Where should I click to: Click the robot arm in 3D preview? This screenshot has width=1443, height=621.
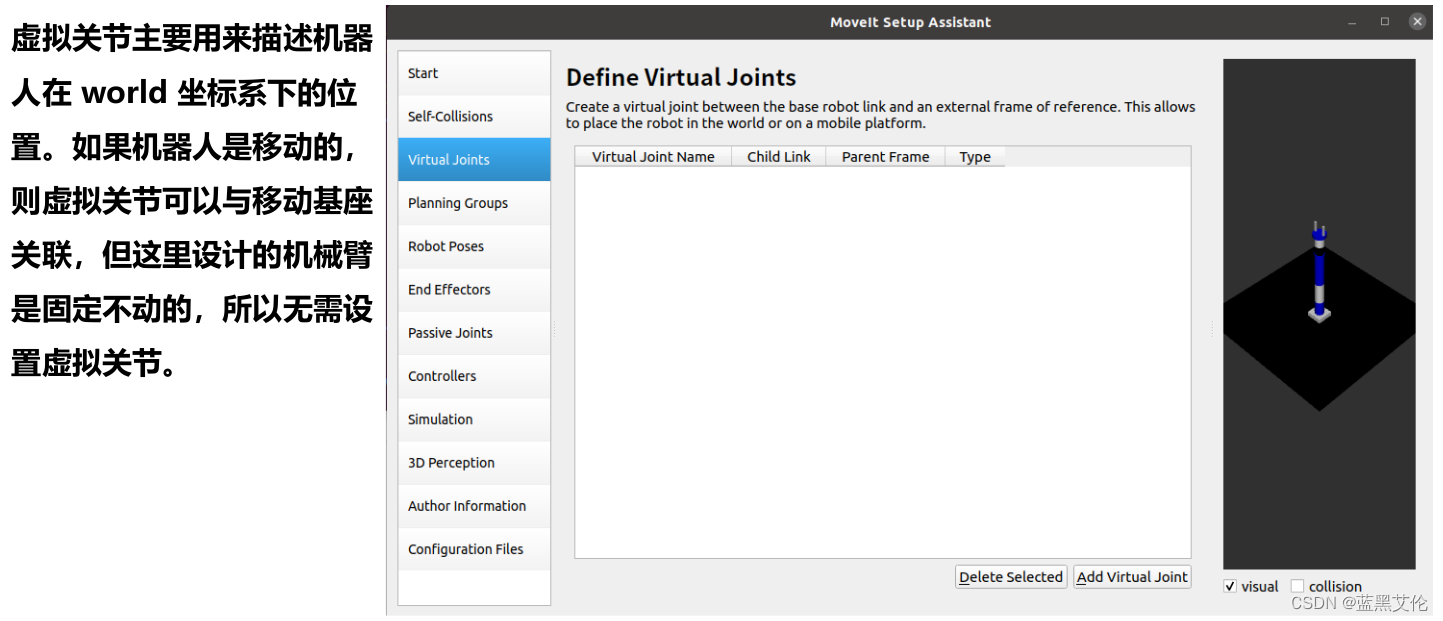1319,272
